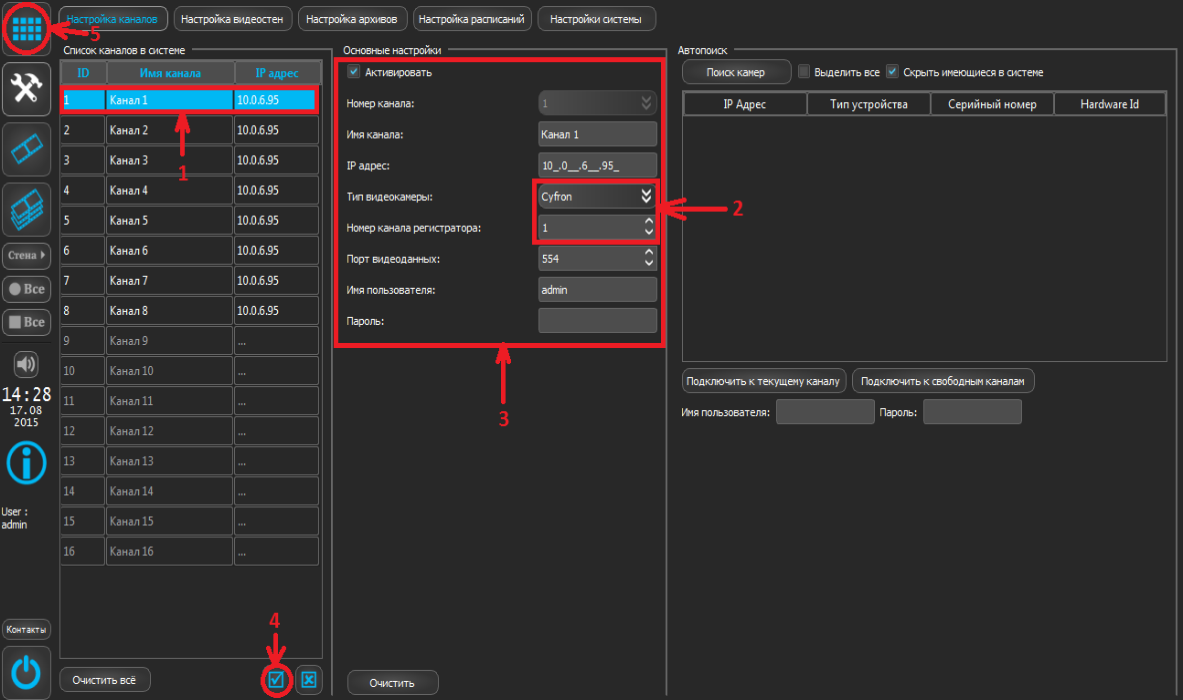1183x700 pixels.
Task: Toggle the Активировать checkbox
Action: click(x=354, y=73)
